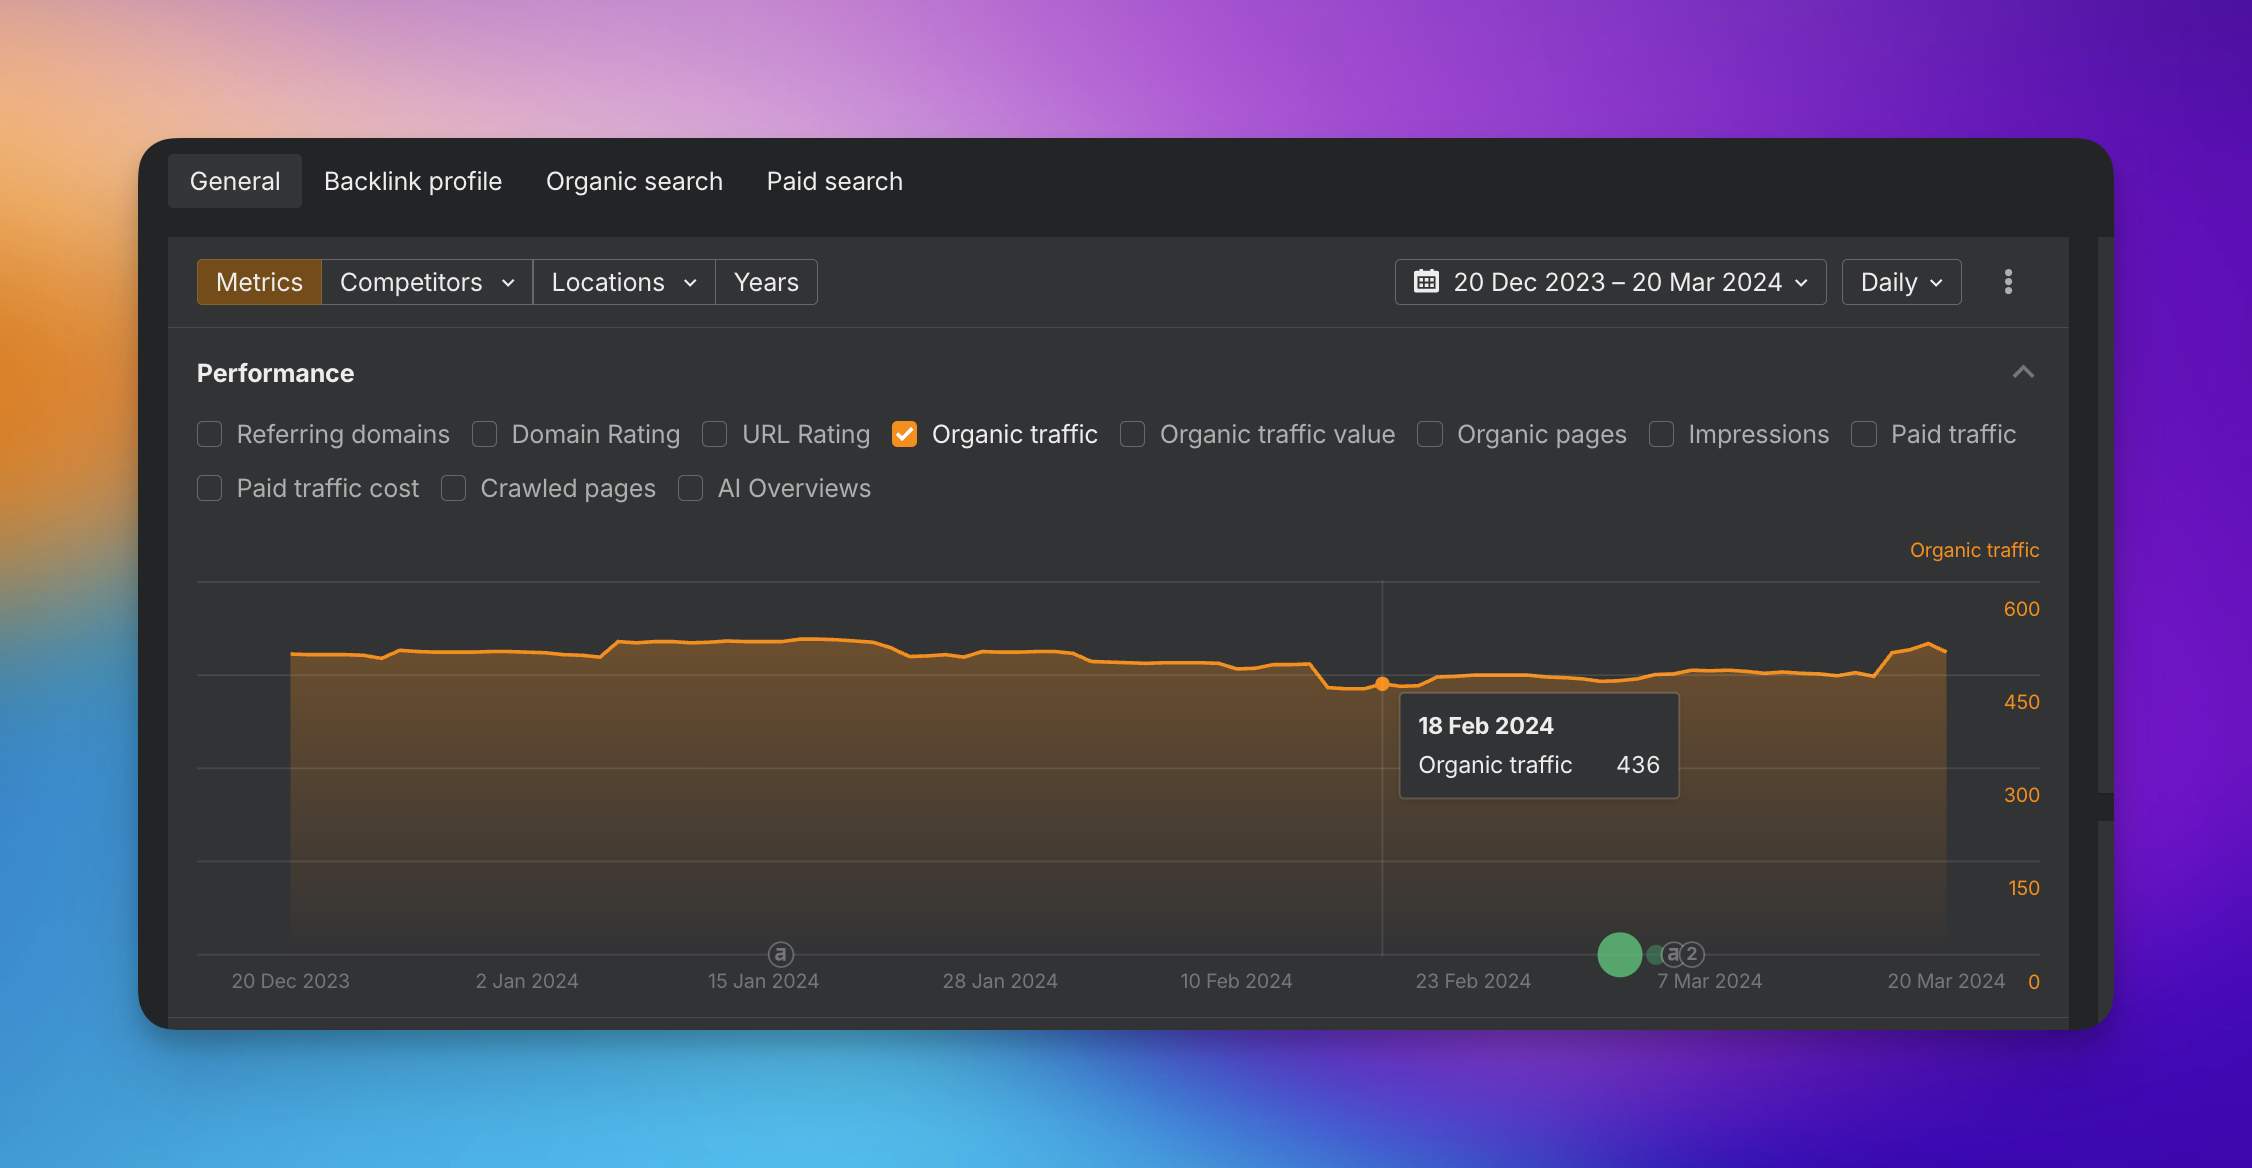2252x1168 pixels.
Task: Tick the AI Overviews checkbox
Action: click(x=690, y=488)
